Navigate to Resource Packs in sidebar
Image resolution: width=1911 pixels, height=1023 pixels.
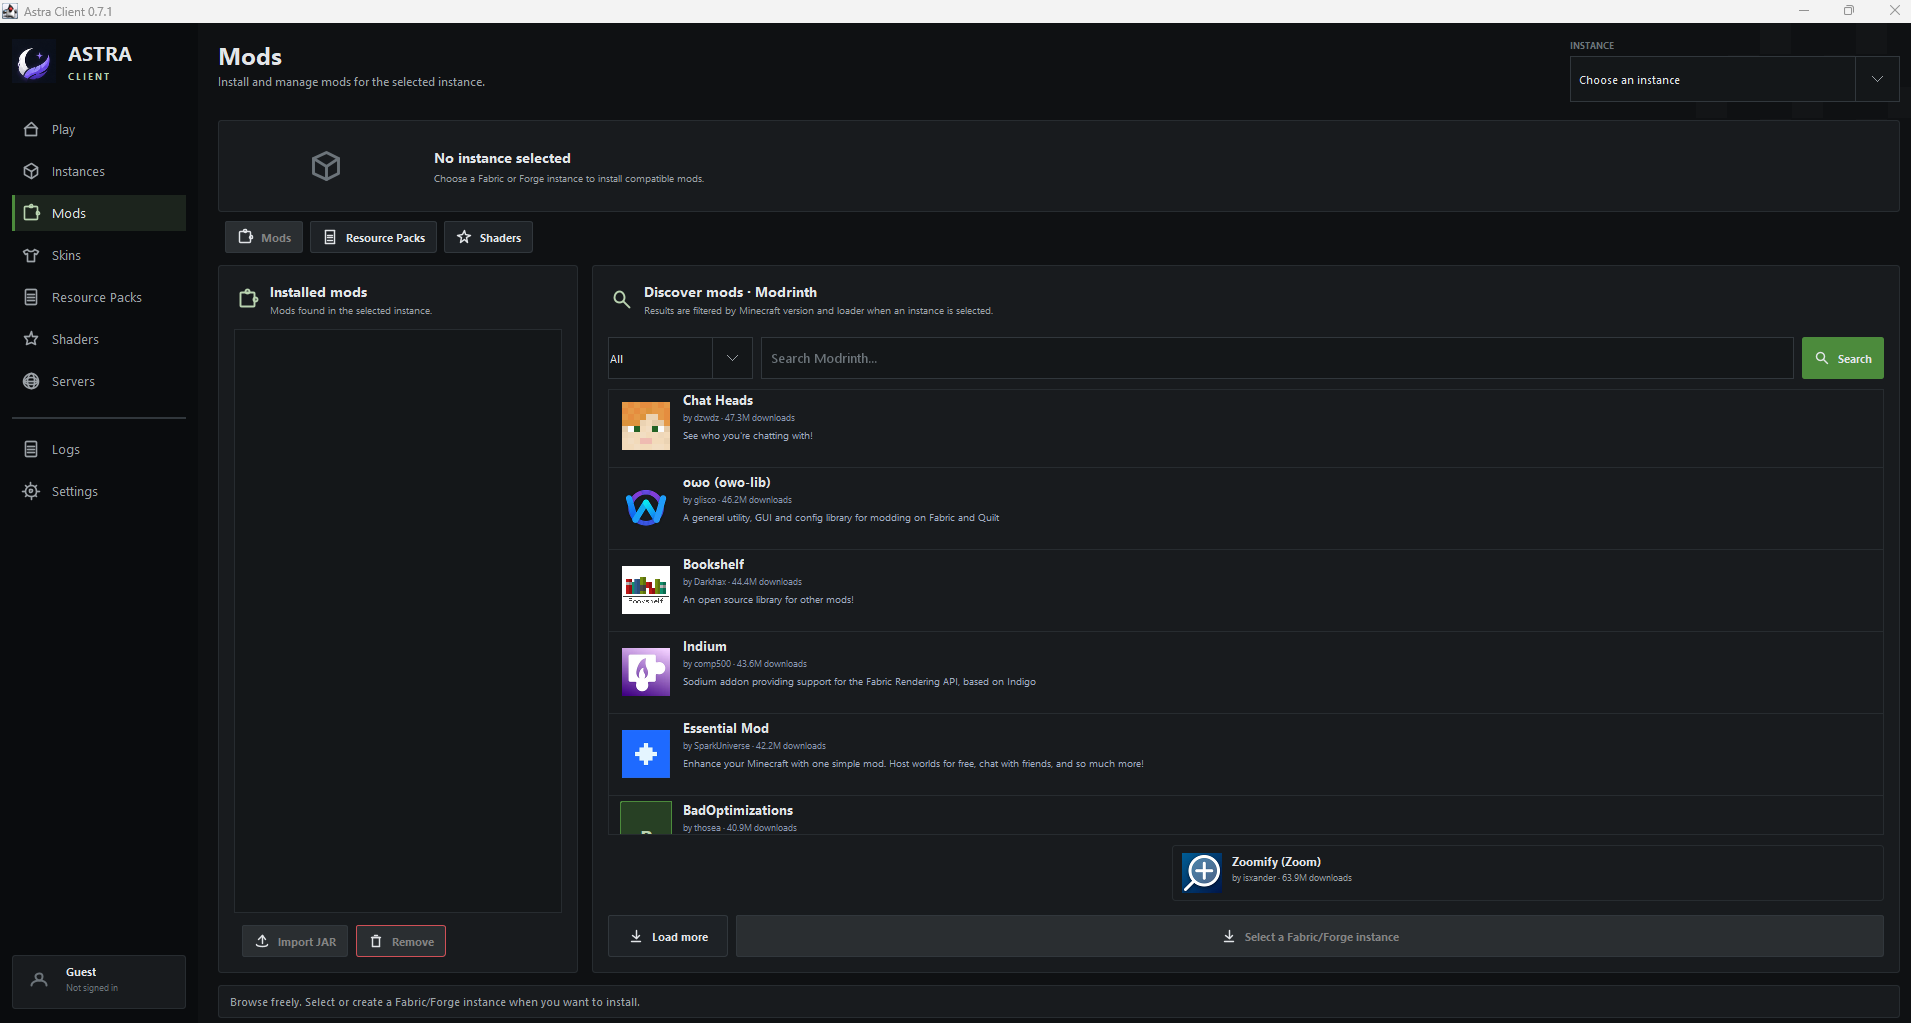click(x=99, y=297)
